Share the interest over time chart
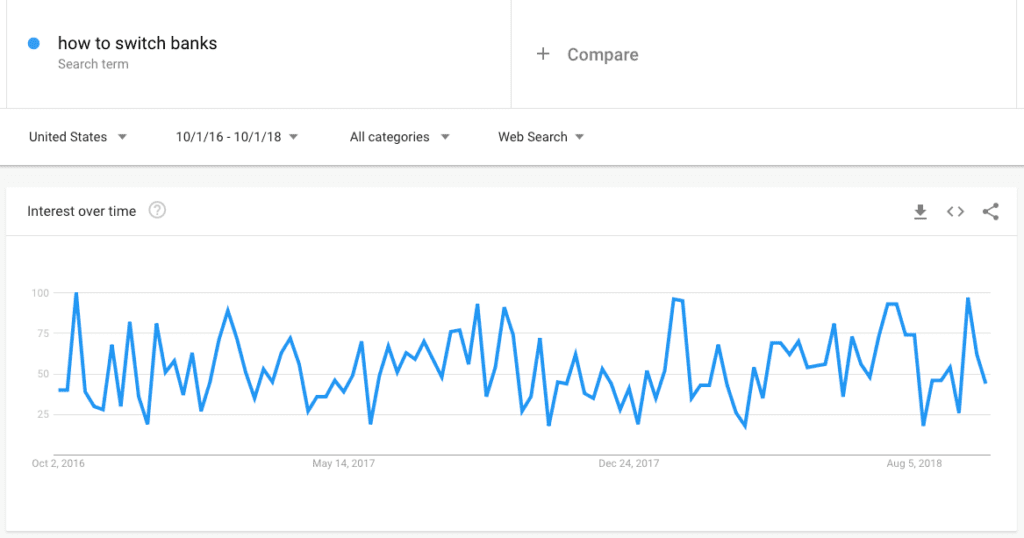The height and width of the screenshot is (538, 1024). click(991, 212)
